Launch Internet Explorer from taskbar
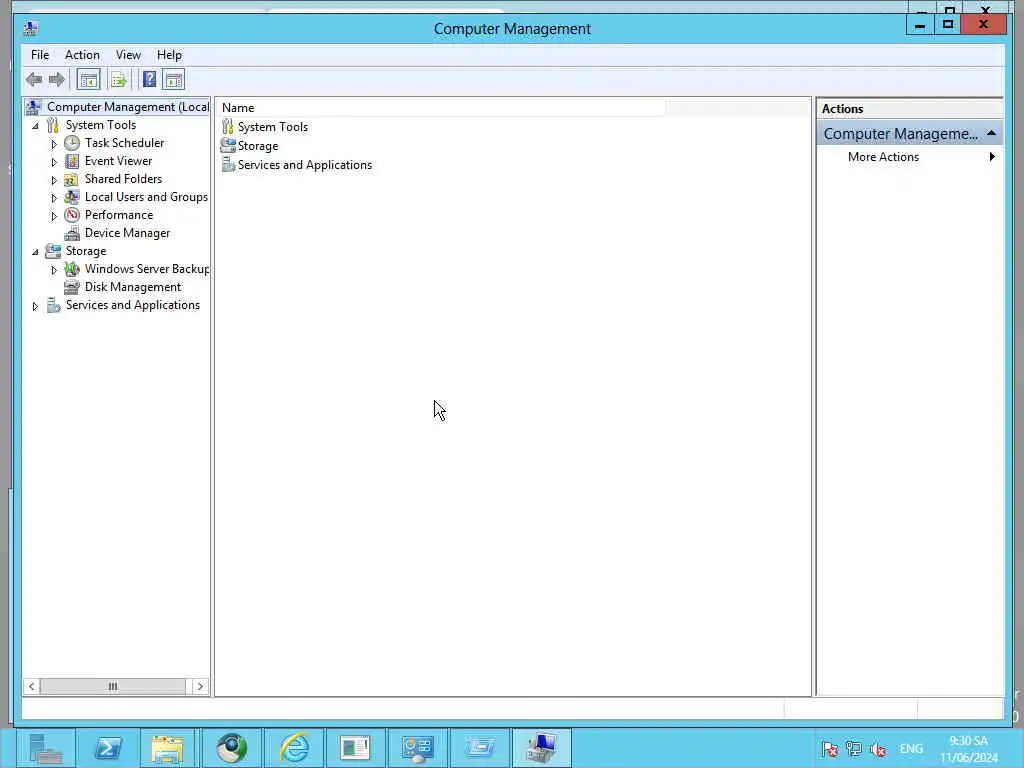Viewport: 1024px width, 768px height. (x=294, y=748)
